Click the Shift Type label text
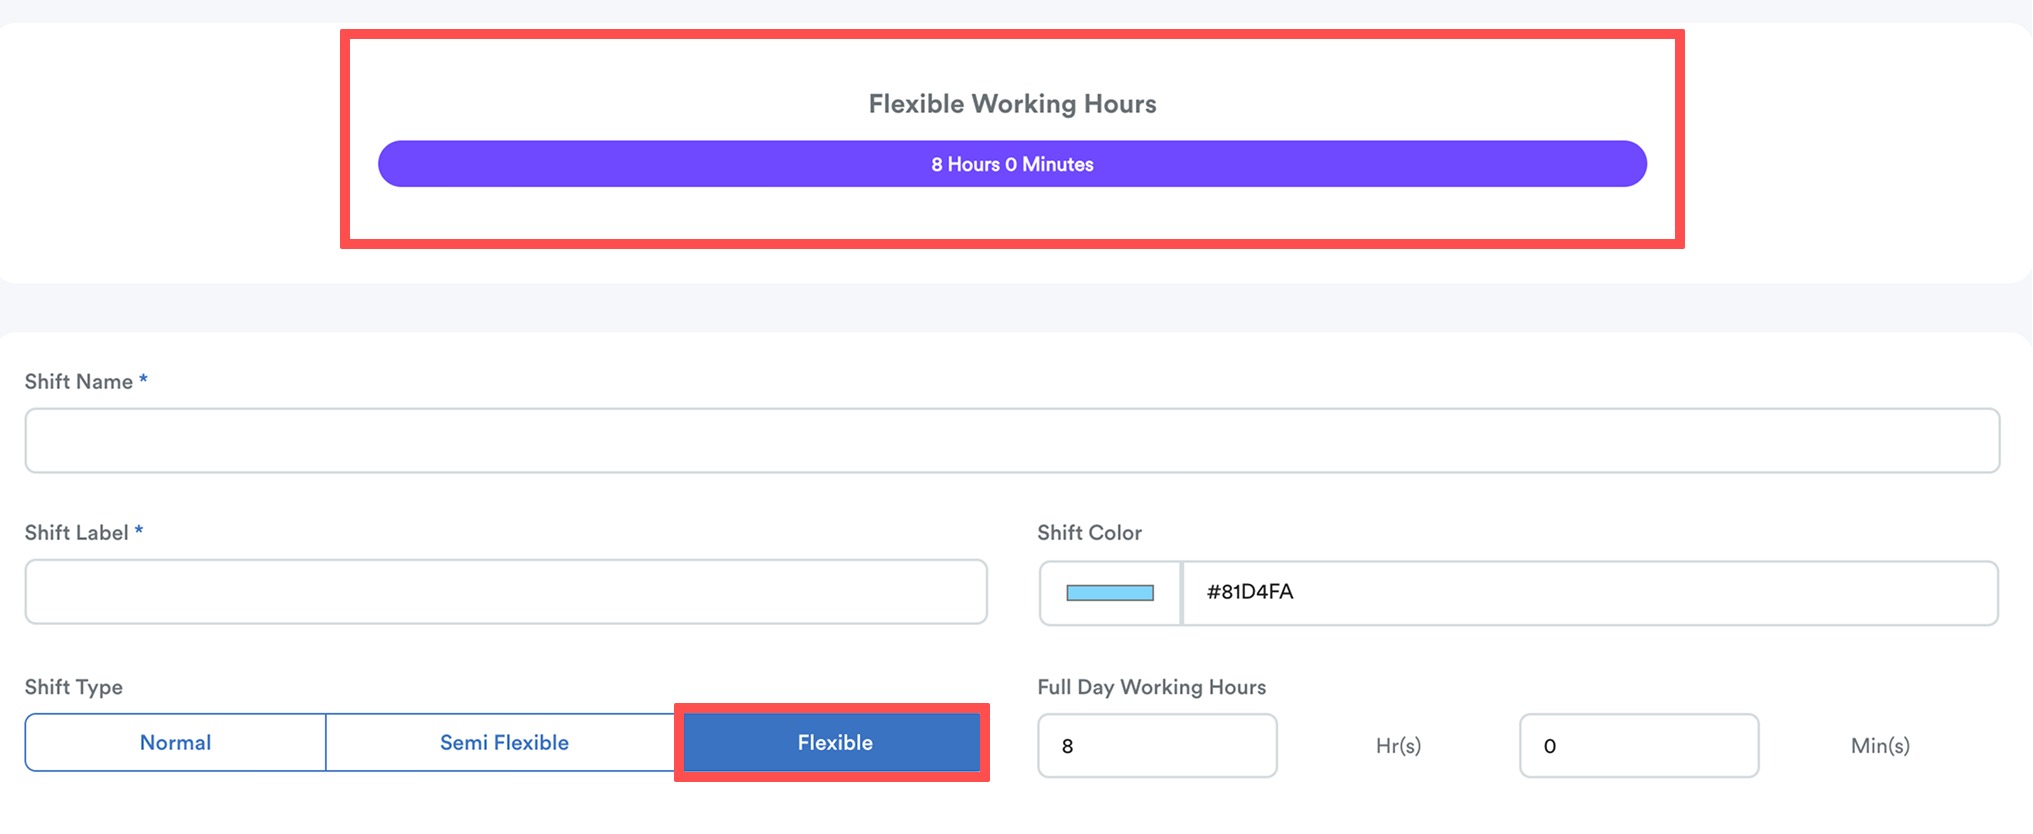 click(x=74, y=687)
